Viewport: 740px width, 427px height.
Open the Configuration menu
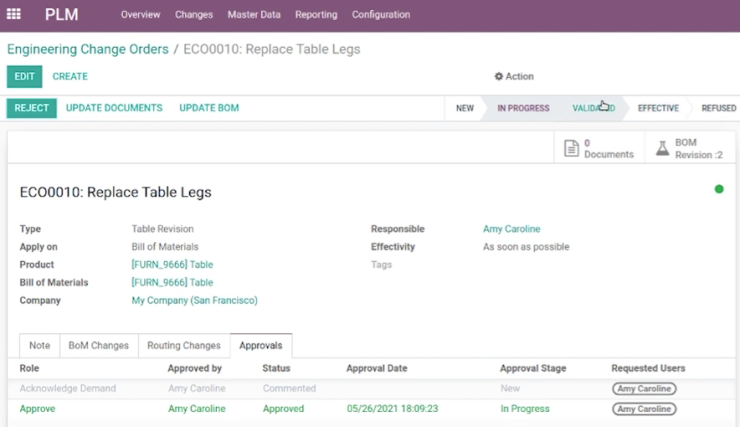[x=381, y=15]
